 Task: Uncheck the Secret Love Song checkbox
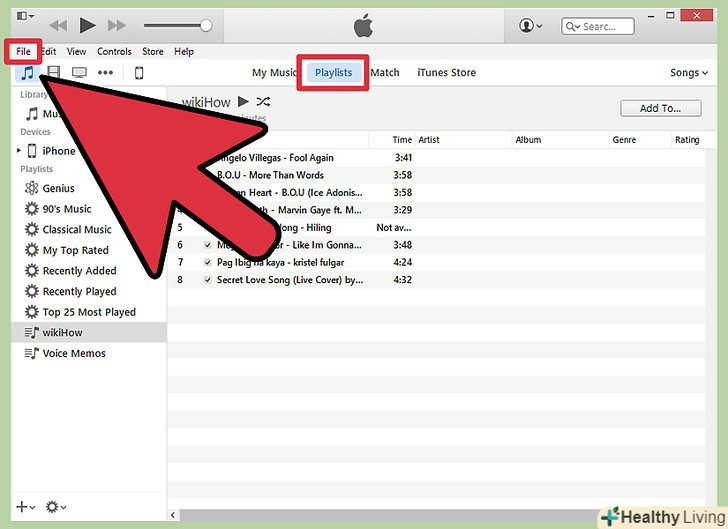[208, 280]
